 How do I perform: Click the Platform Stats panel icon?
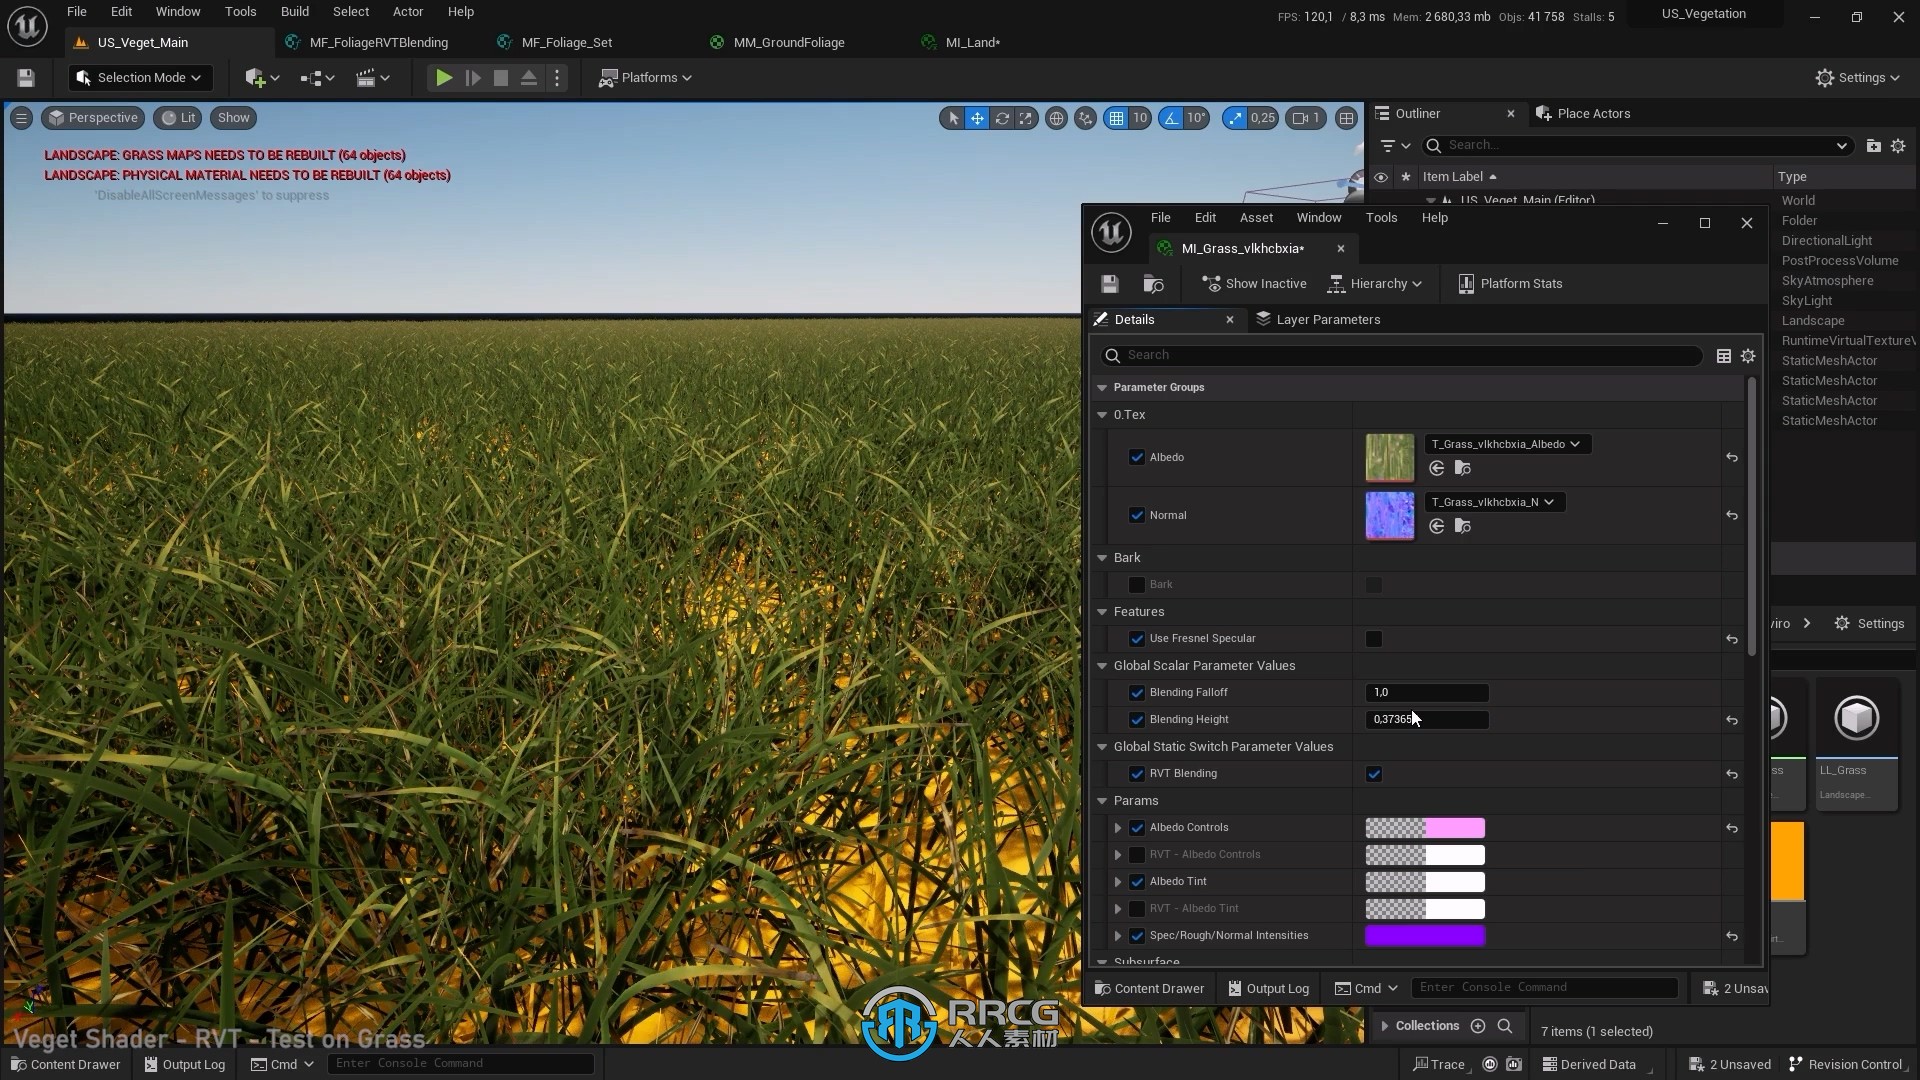tap(1466, 282)
